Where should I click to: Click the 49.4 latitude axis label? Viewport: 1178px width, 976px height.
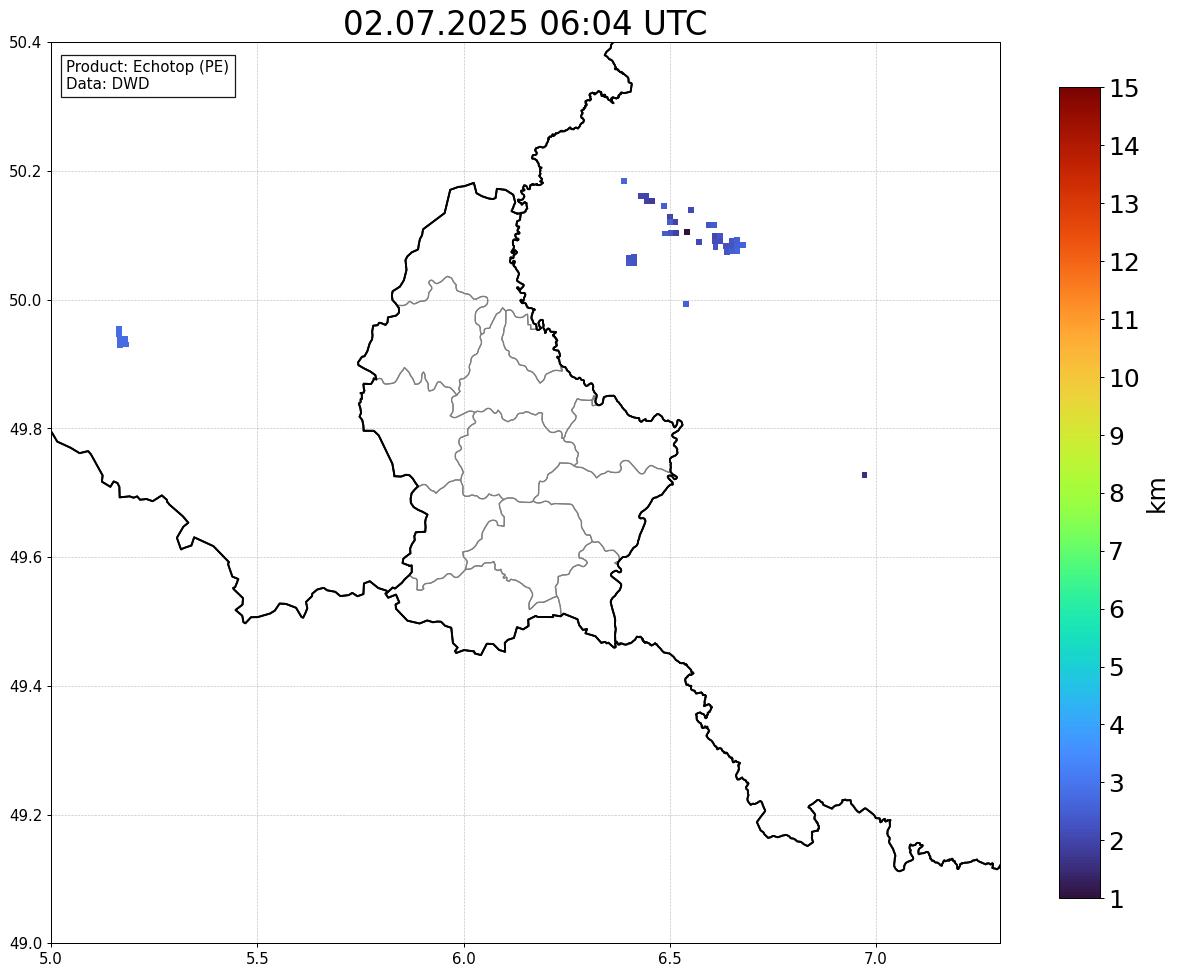click(x=25, y=687)
